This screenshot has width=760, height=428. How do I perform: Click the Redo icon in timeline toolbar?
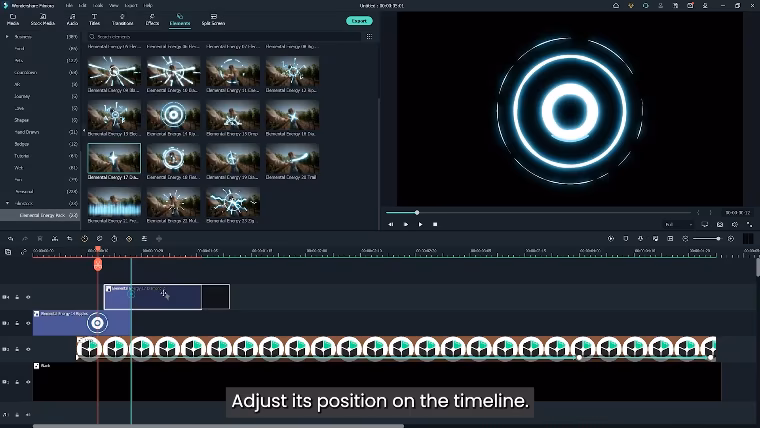pos(25,238)
